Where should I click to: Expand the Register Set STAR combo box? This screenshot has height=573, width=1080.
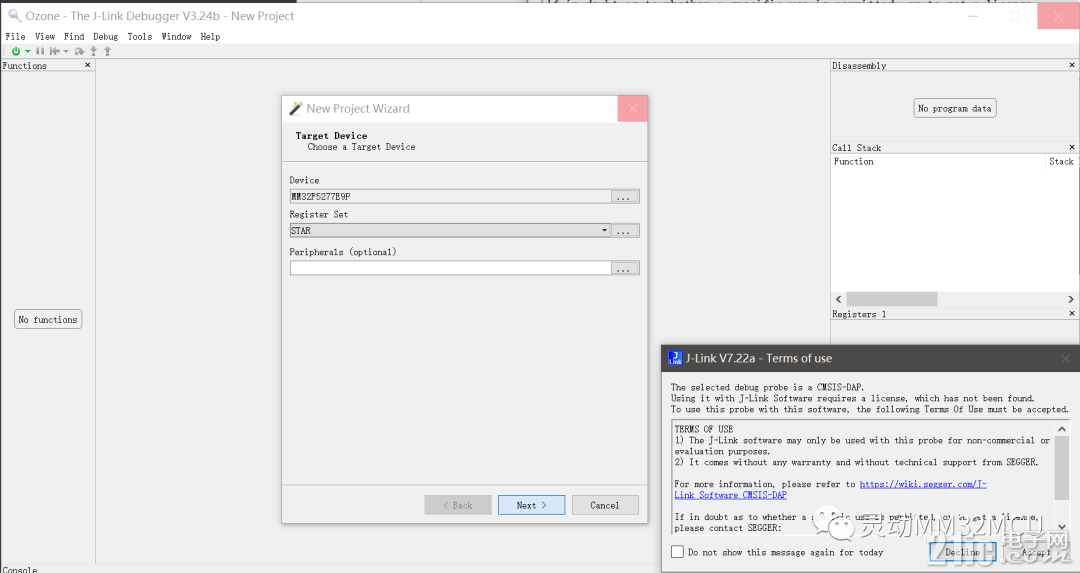pyautogui.click(x=450, y=231)
